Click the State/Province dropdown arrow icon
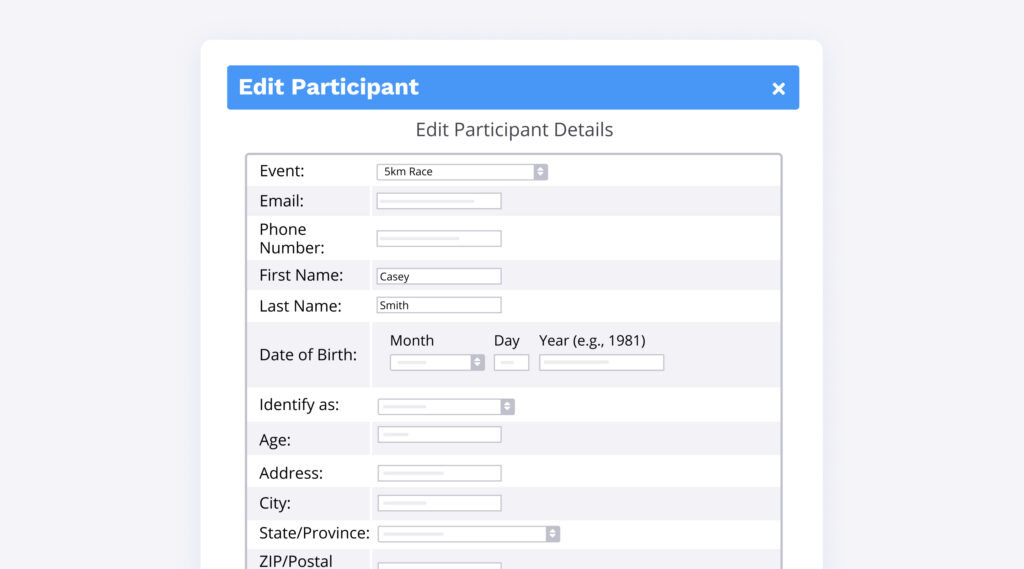Image resolution: width=1024 pixels, height=569 pixels. point(552,534)
